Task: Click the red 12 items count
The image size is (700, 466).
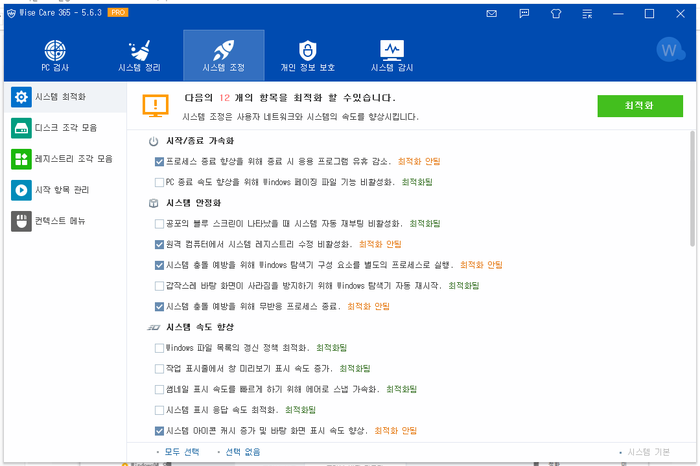Action: pyautogui.click(x=224, y=98)
